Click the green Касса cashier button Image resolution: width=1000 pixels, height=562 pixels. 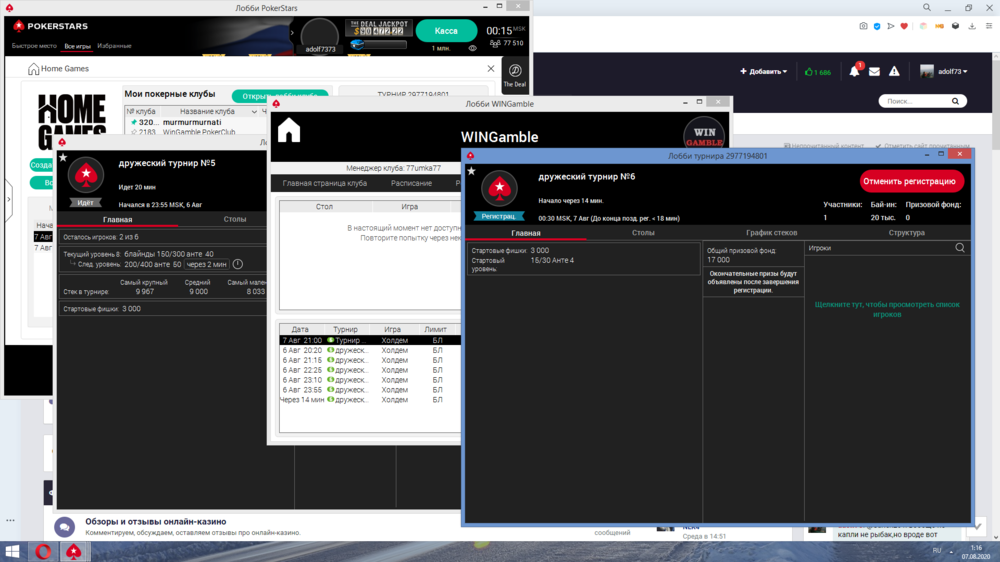pyautogui.click(x=446, y=31)
